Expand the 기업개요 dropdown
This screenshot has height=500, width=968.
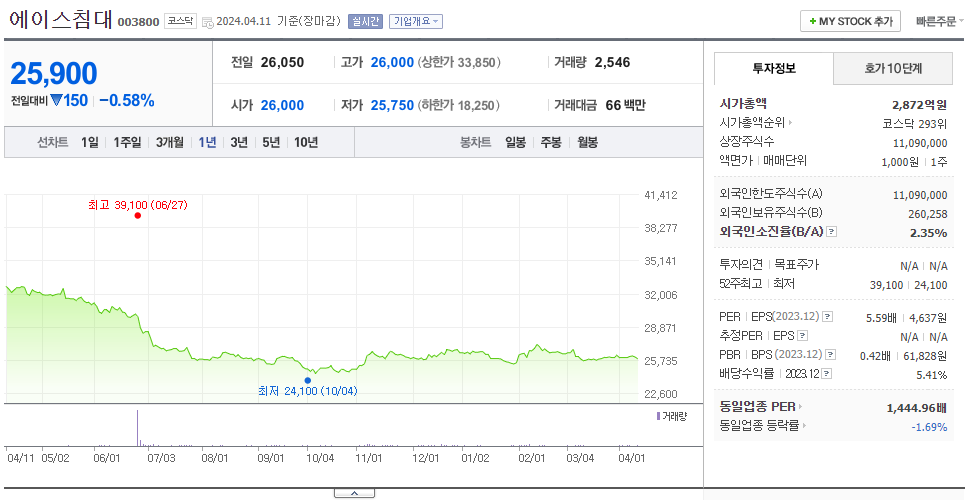[x=415, y=22]
